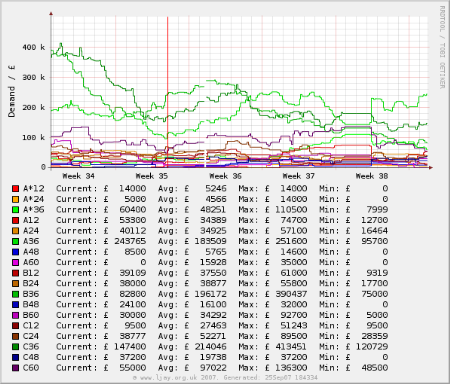Click the C24 legend color box
The height and width of the screenshot is (384, 450).
(15, 336)
